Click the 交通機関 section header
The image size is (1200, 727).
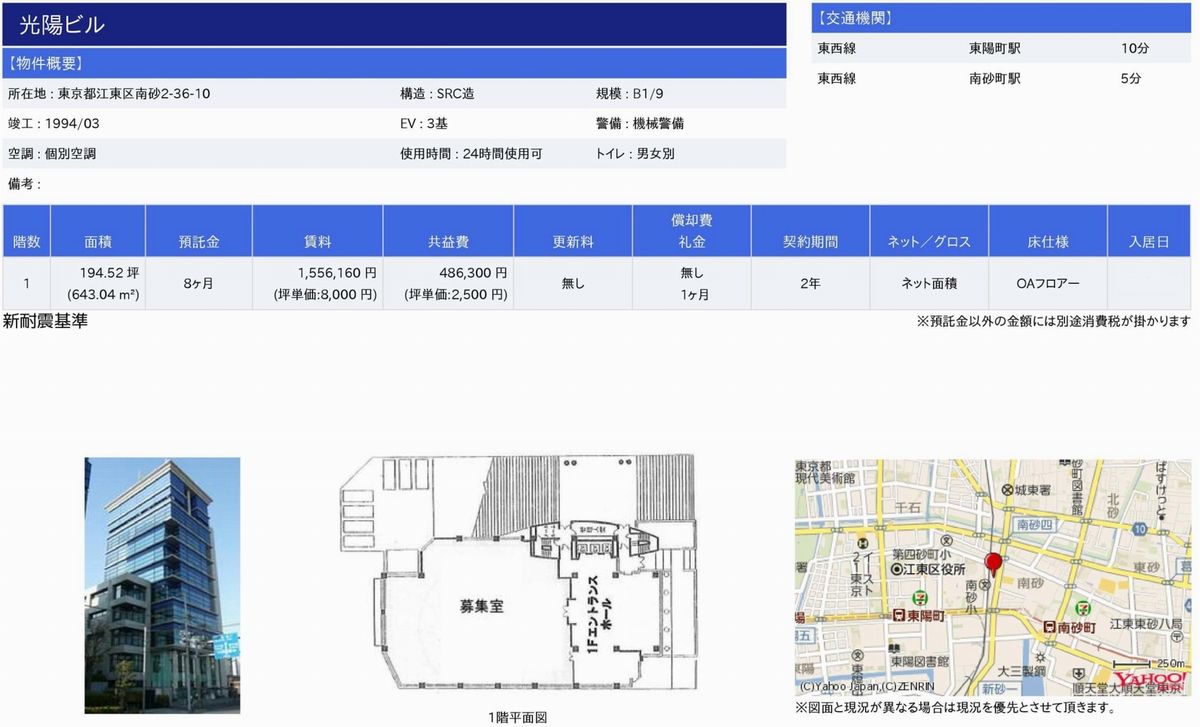pos(1005,18)
